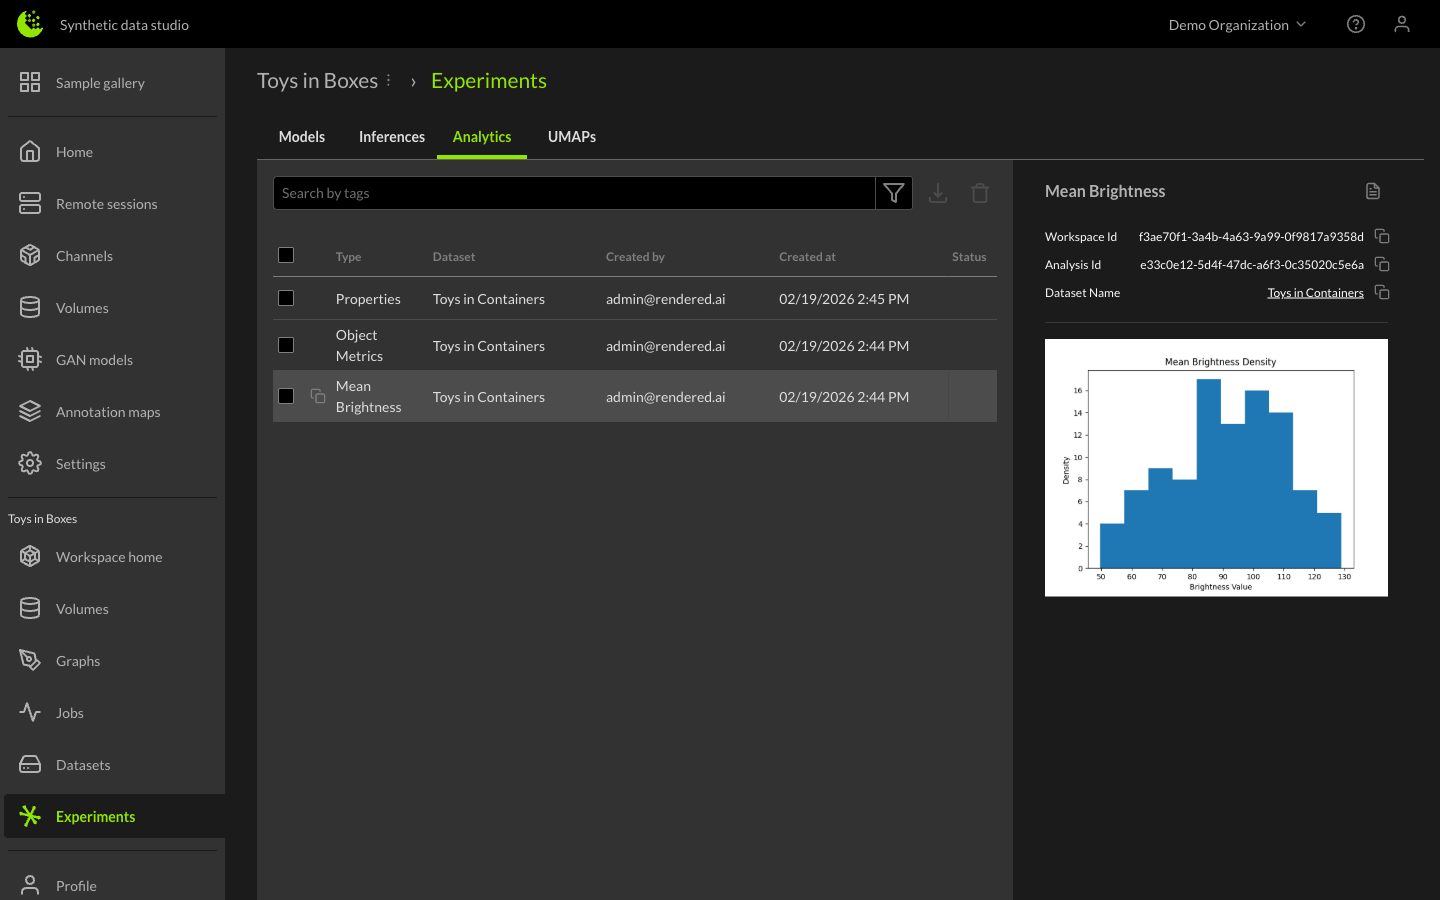The image size is (1440, 900).
Task: Expand the Demo Organization dropdown
Action: click(1237, 25)
